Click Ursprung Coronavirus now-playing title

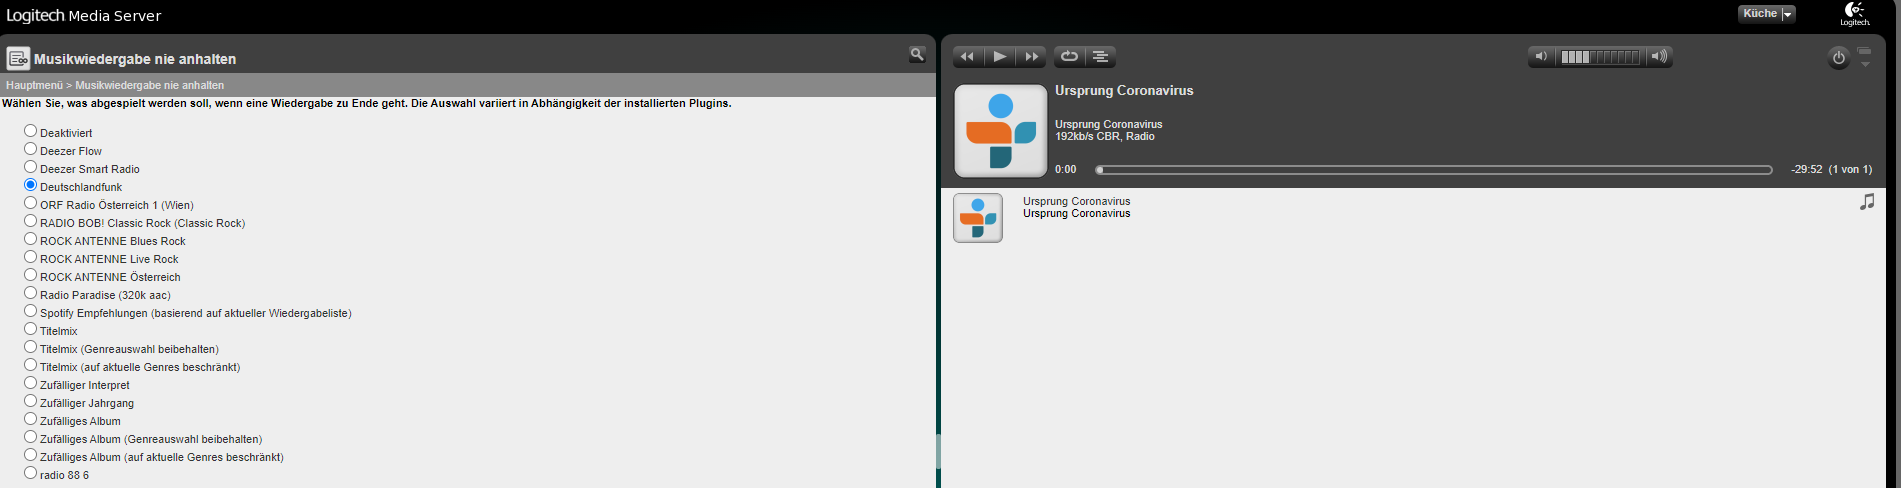pos(1124,91)
